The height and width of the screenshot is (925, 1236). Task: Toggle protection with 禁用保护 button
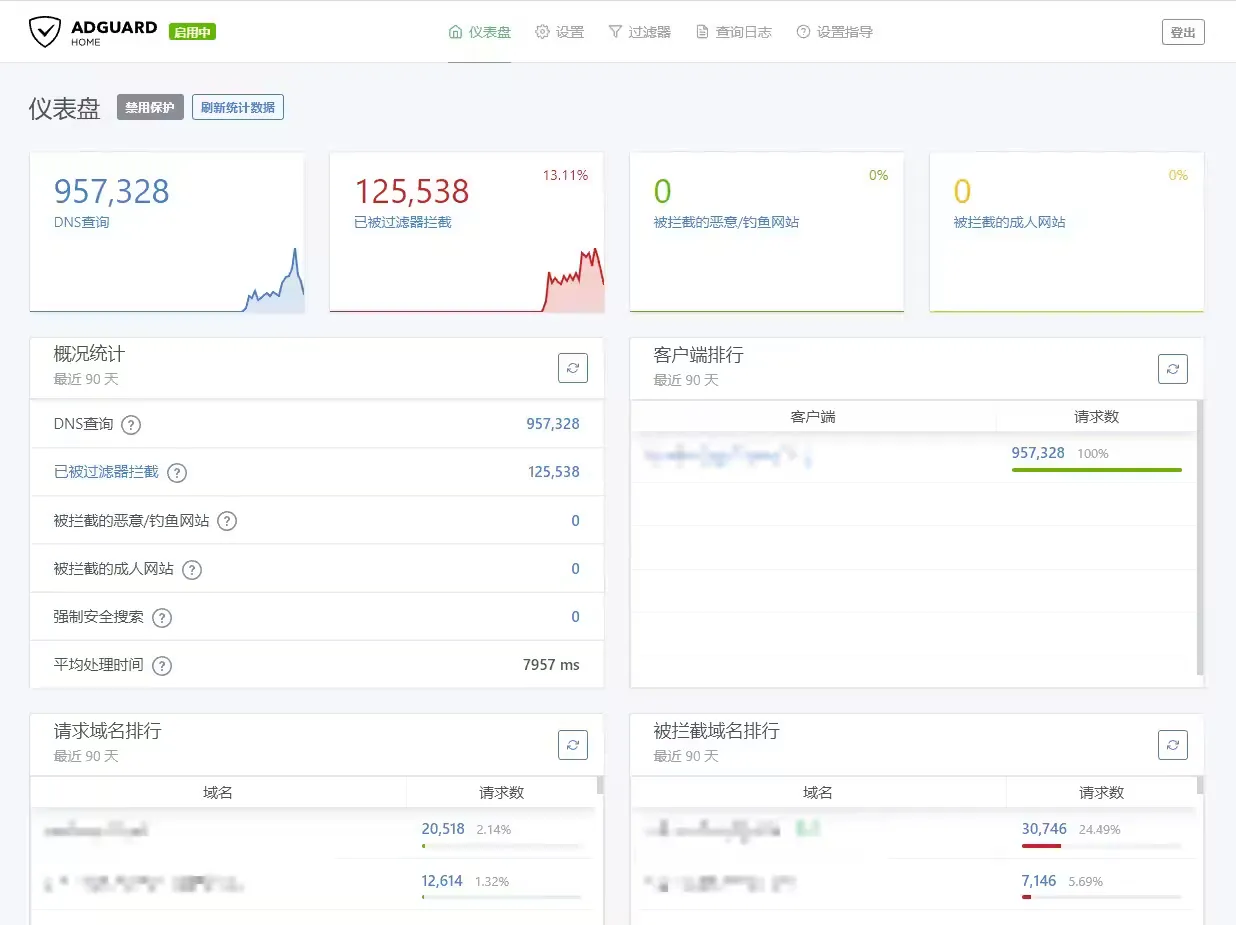point(150,108)
